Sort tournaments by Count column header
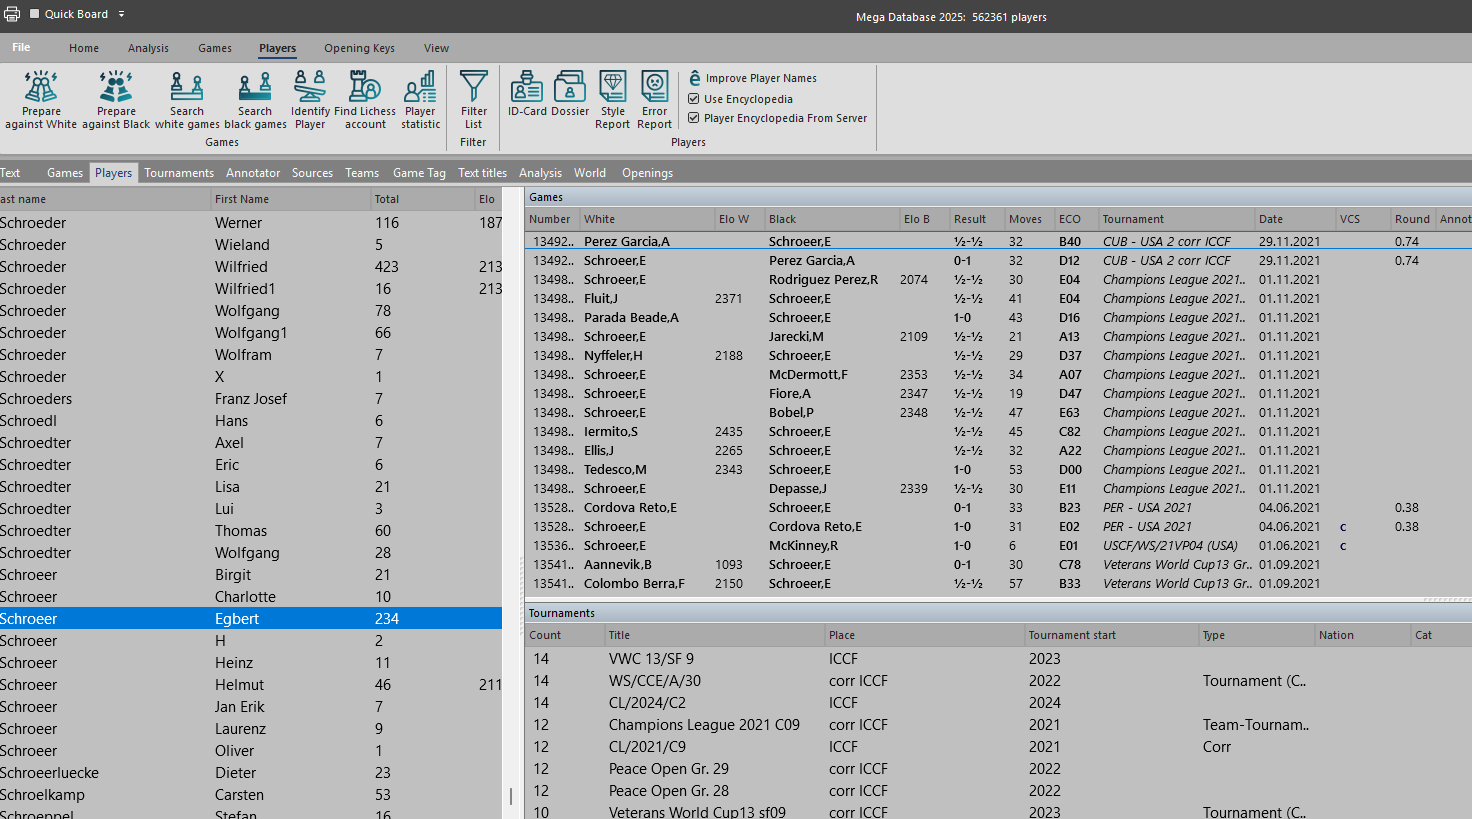The image size is (1472, 819). (565, 635)
